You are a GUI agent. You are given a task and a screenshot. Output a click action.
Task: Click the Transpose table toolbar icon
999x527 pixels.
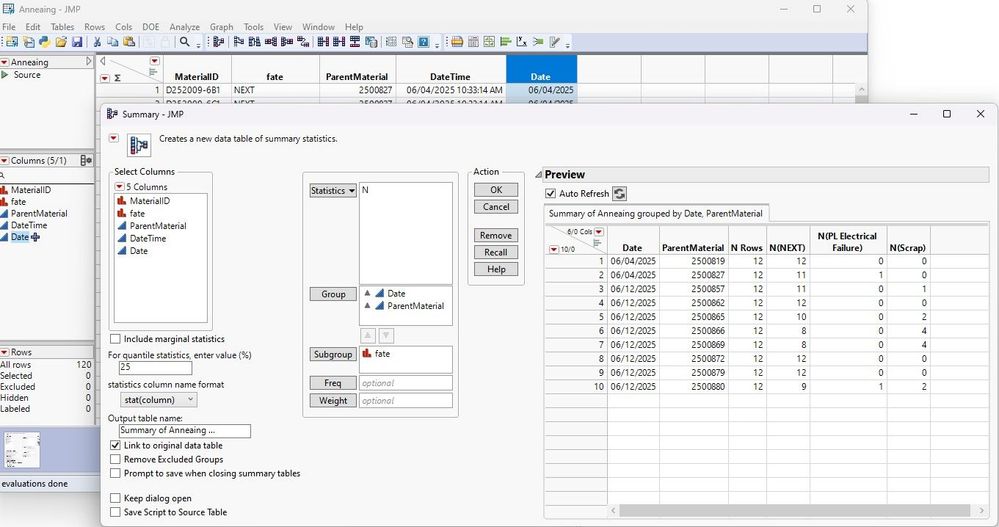pyautogui.click(x=303, y=42)
